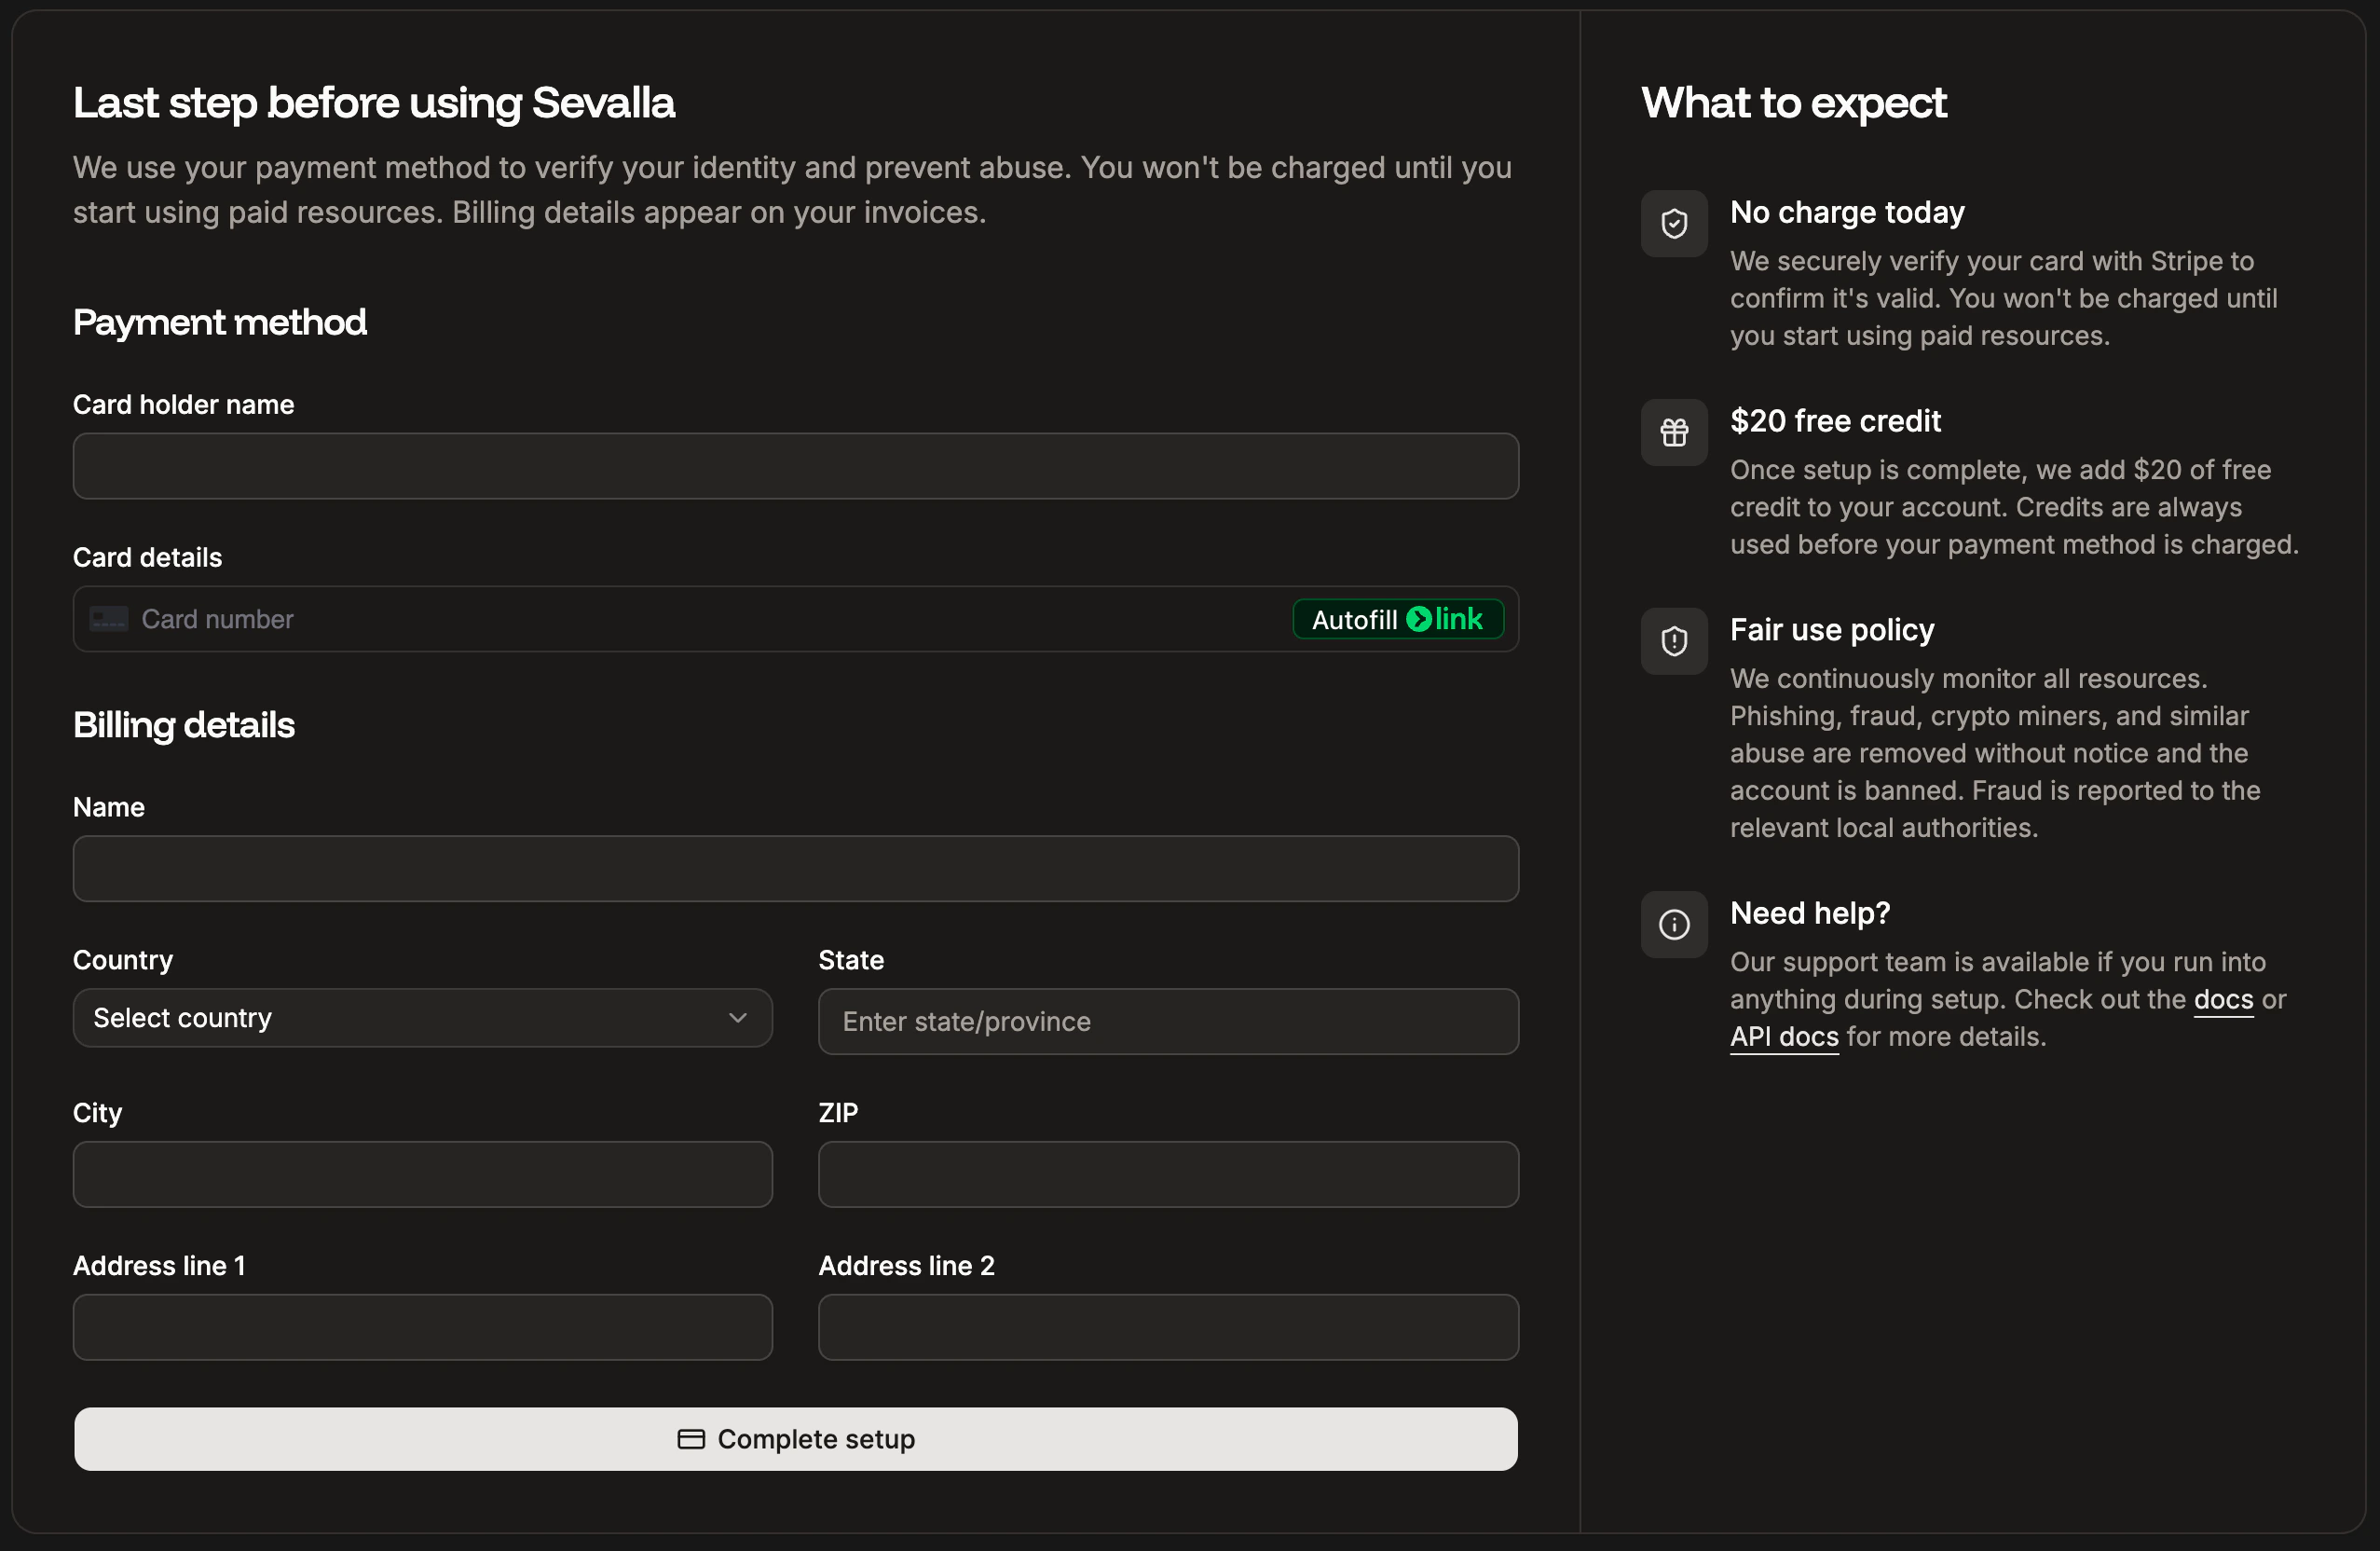Click the "Need help?" title

[x=1810, y=913]
